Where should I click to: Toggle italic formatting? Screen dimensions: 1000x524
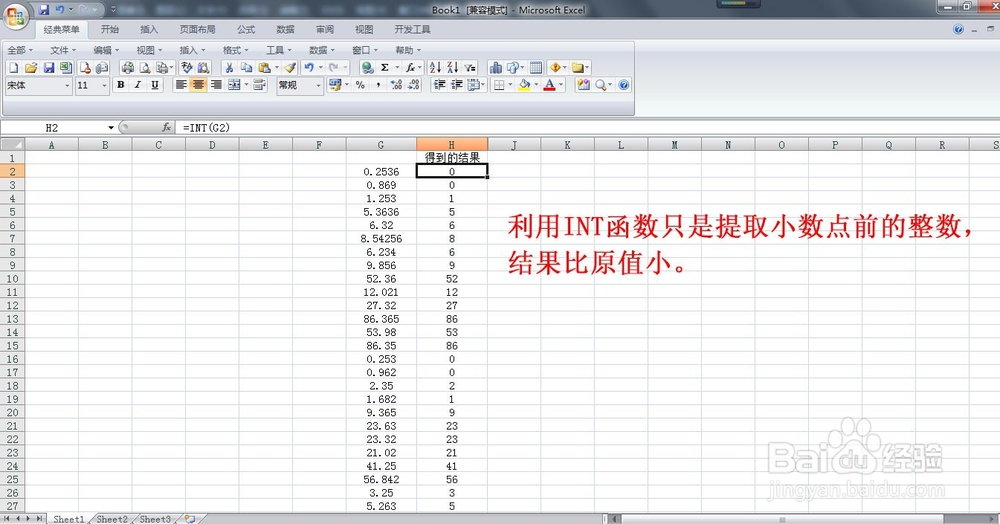click(x=138, y=85)
